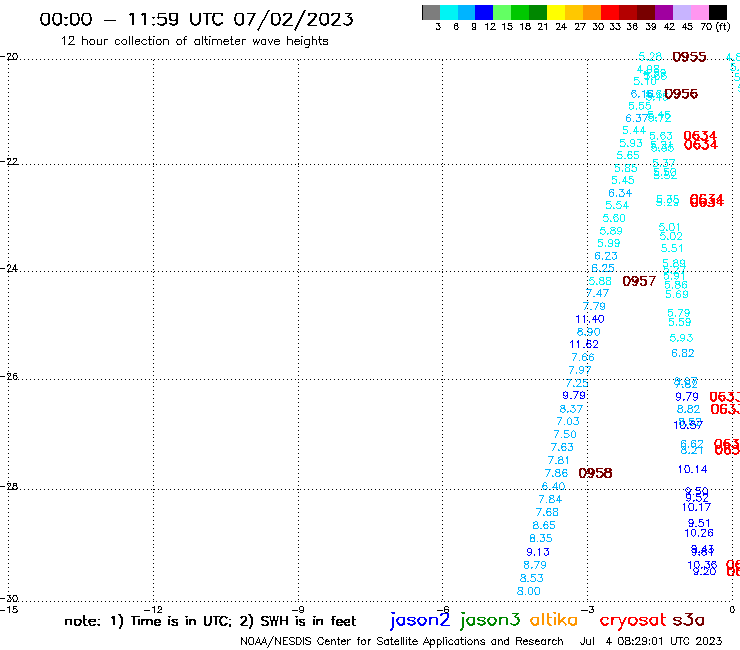Image resolution: width=740 pixels, height=650 pixels.
Task: Click the 7.84 wave height value
Action: click(550, 499)
